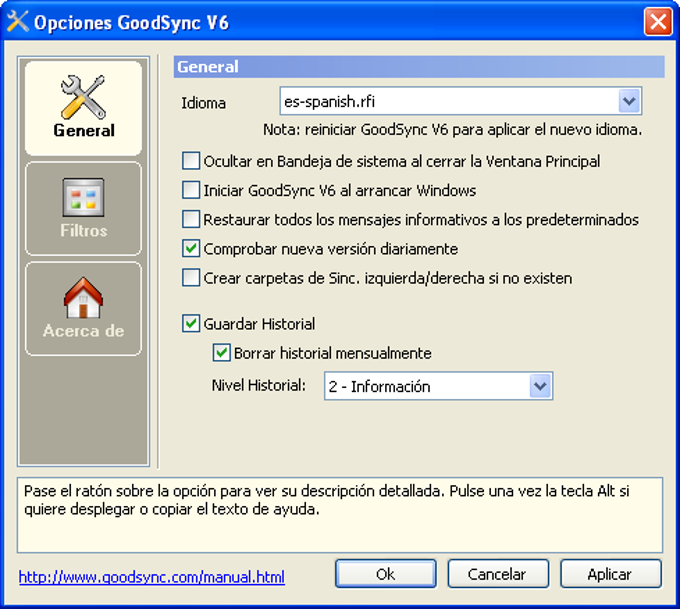Open the Filtros section icon

pyautogui.click(x=83, y=197)
